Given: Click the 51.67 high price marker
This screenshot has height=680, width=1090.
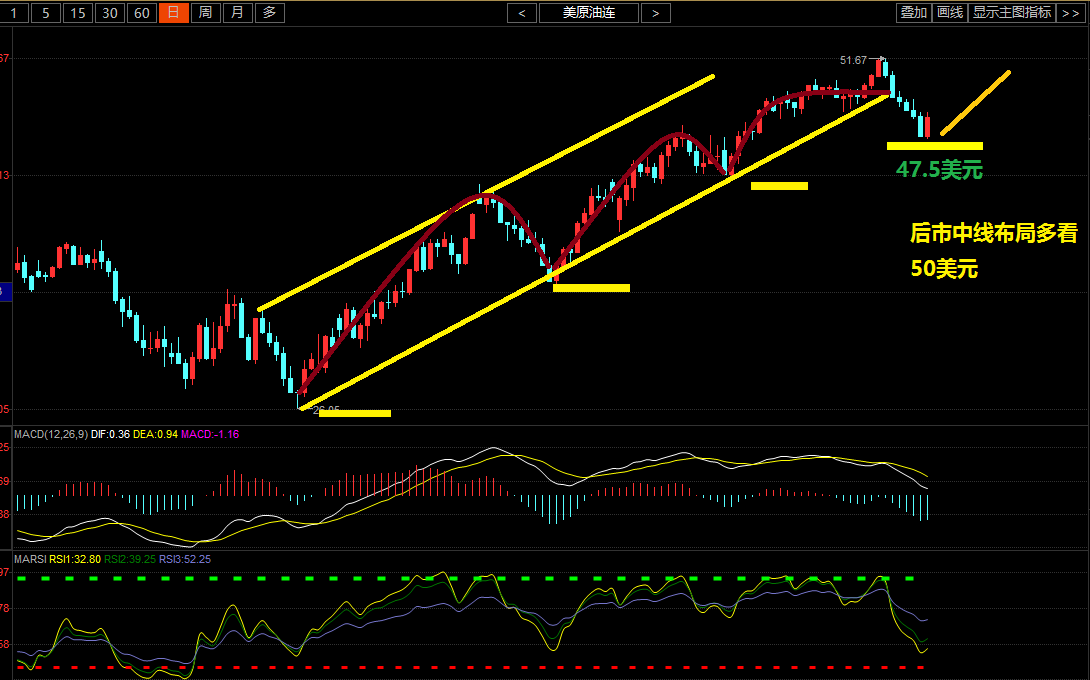Looking at the screenshot, I should point(853,60).
